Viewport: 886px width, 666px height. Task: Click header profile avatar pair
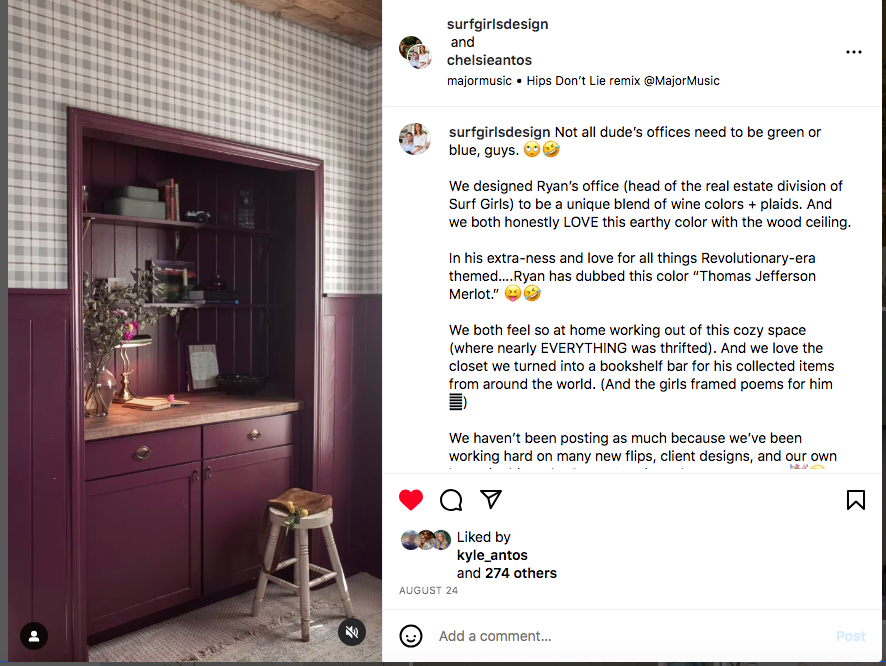point(415,53)
